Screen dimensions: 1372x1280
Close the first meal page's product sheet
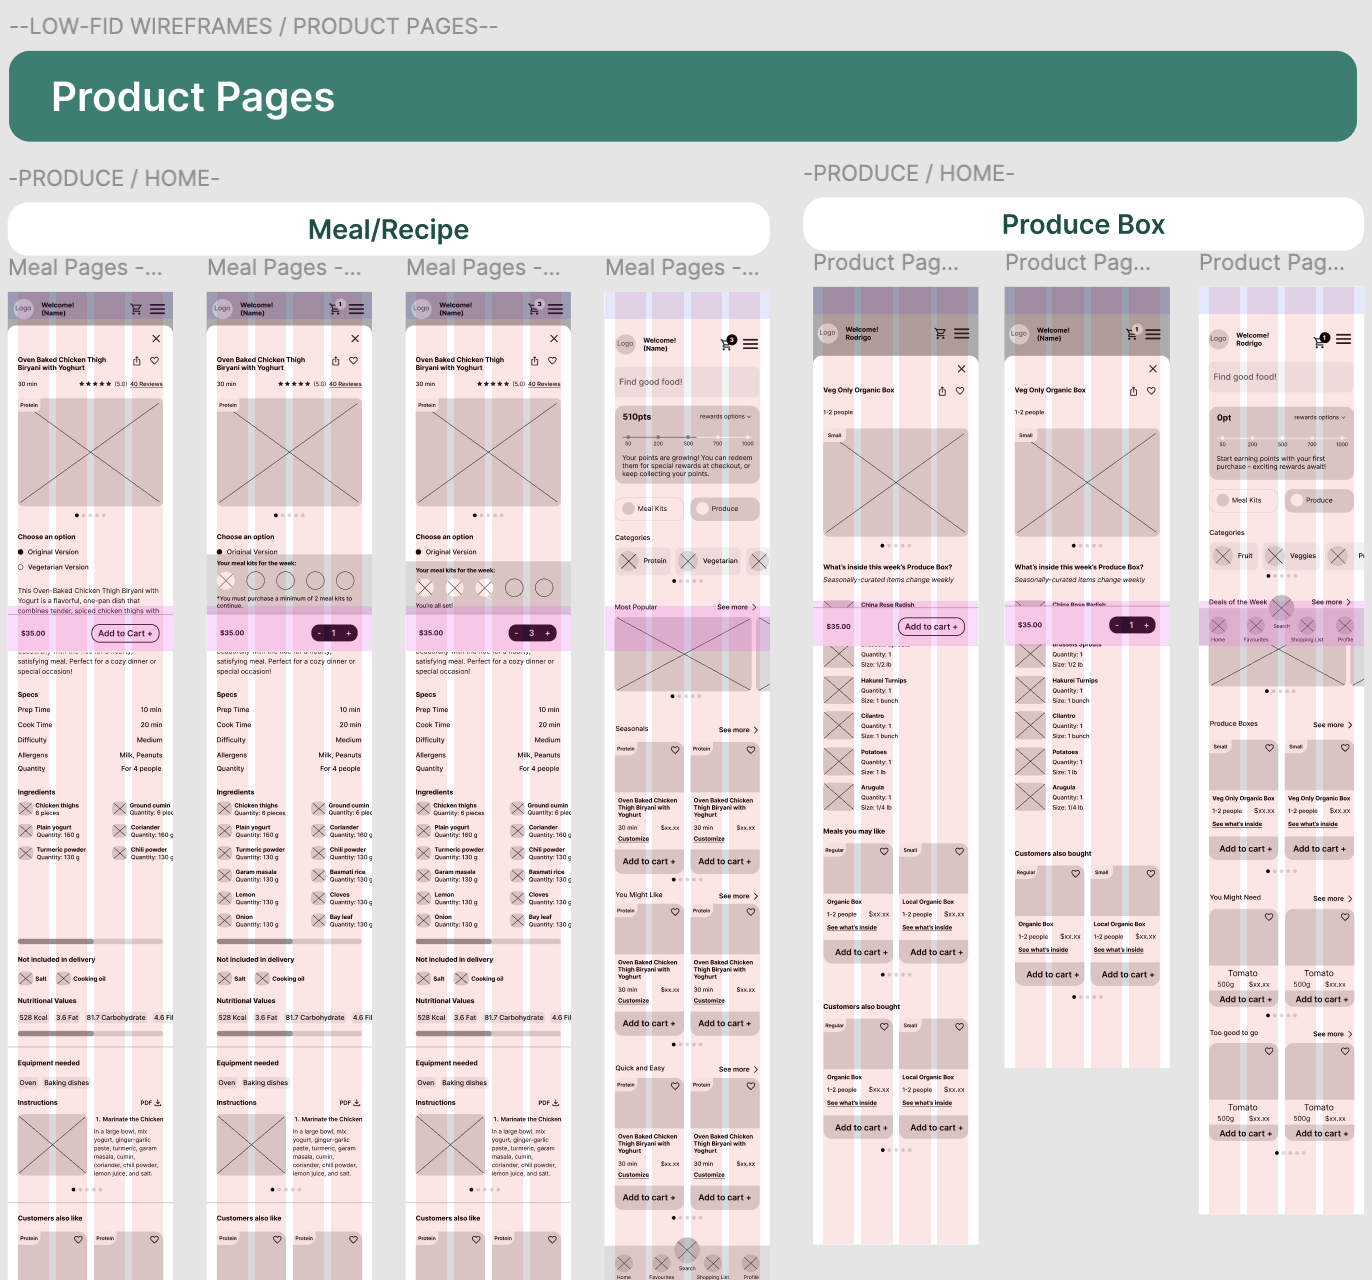click(x=156, y=339)
